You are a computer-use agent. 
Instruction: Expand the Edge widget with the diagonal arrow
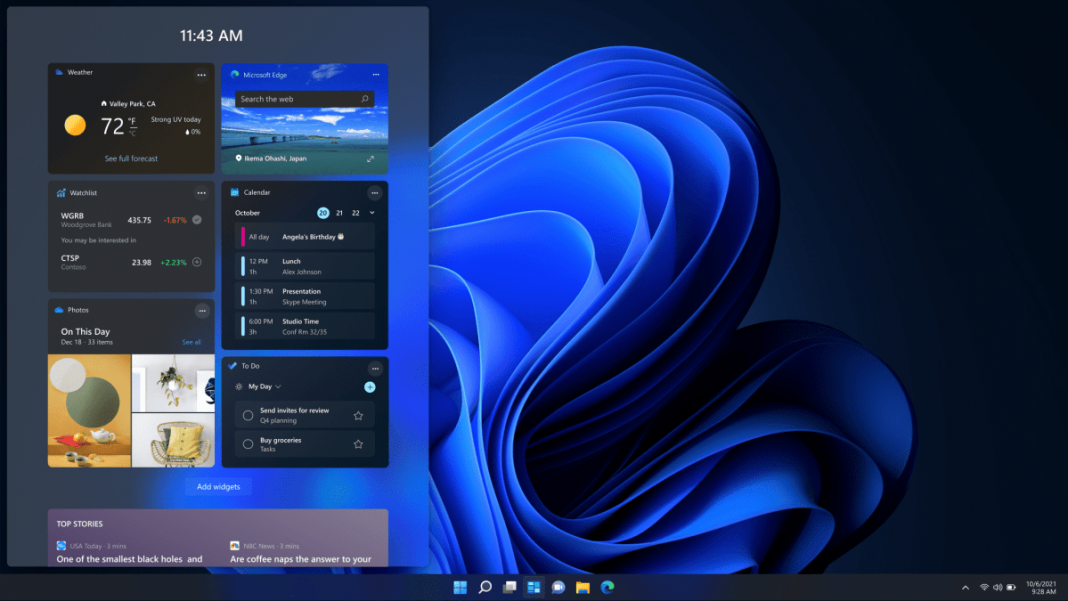(x=370, y=158)
